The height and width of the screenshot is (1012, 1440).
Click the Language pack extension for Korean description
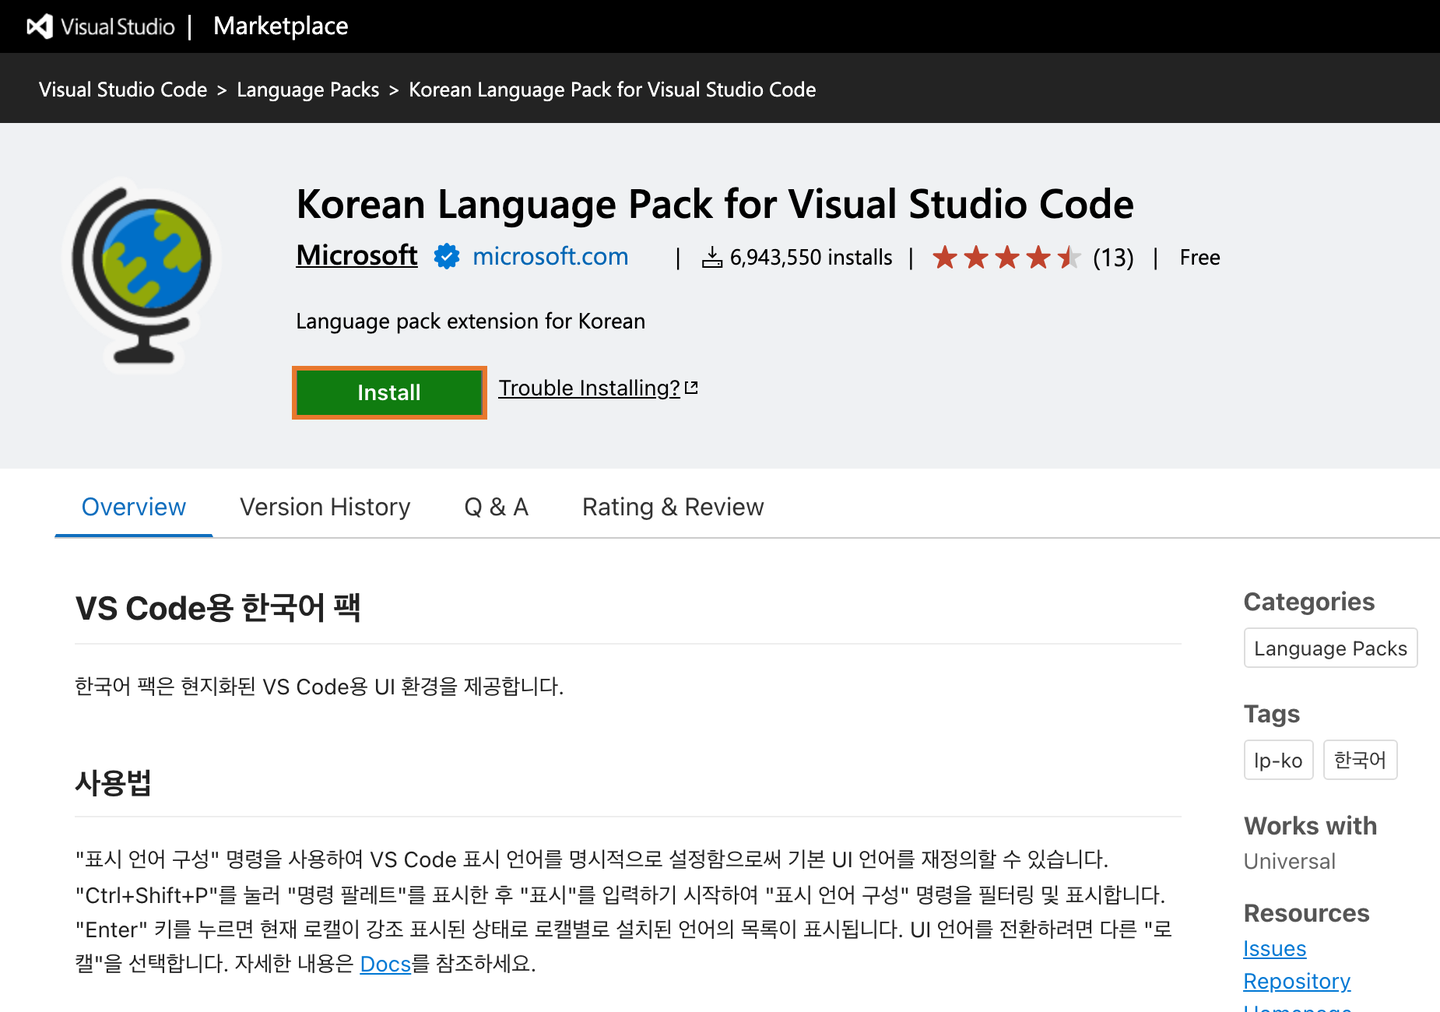[x=471, y=321]
